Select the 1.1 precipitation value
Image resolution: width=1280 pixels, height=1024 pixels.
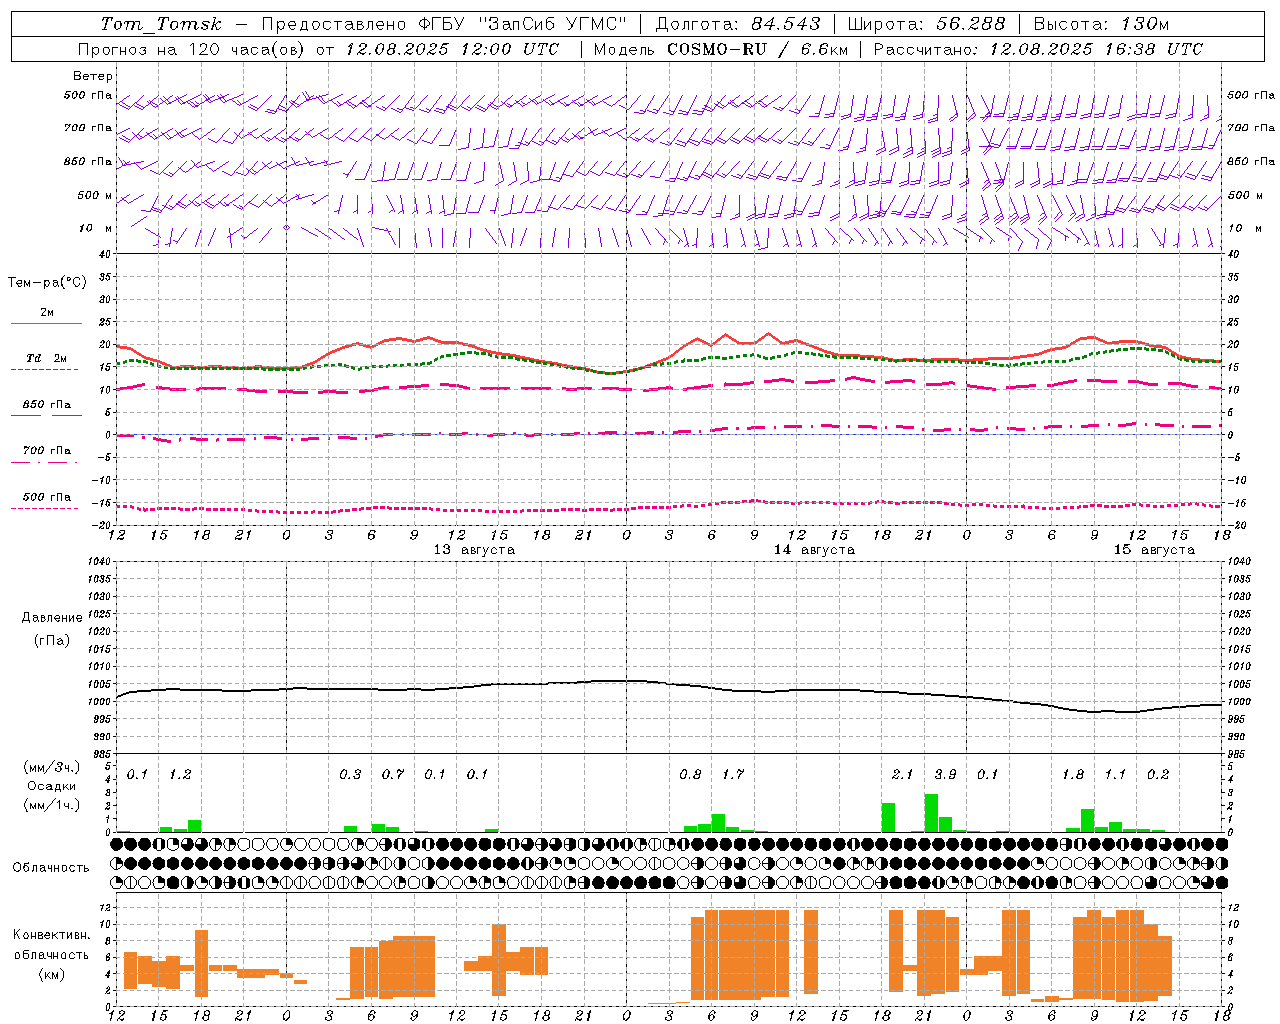pyautogui.click(x=1115, y=774)
